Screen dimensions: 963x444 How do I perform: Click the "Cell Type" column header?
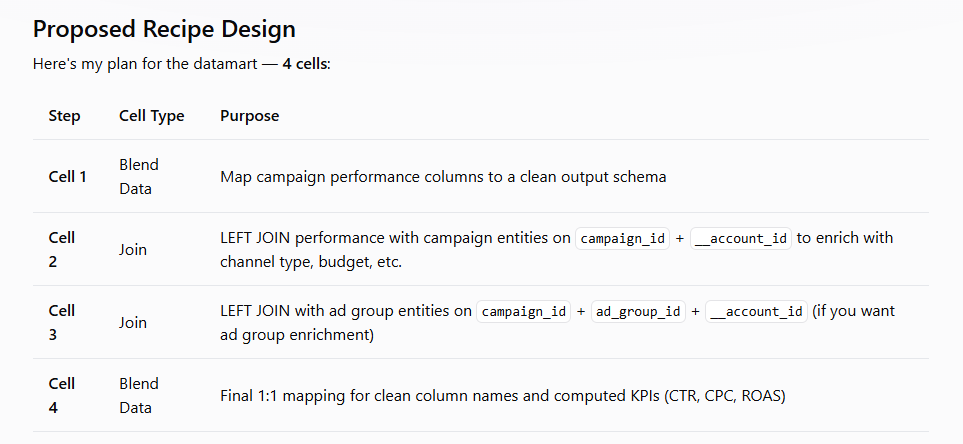point(151,116)
